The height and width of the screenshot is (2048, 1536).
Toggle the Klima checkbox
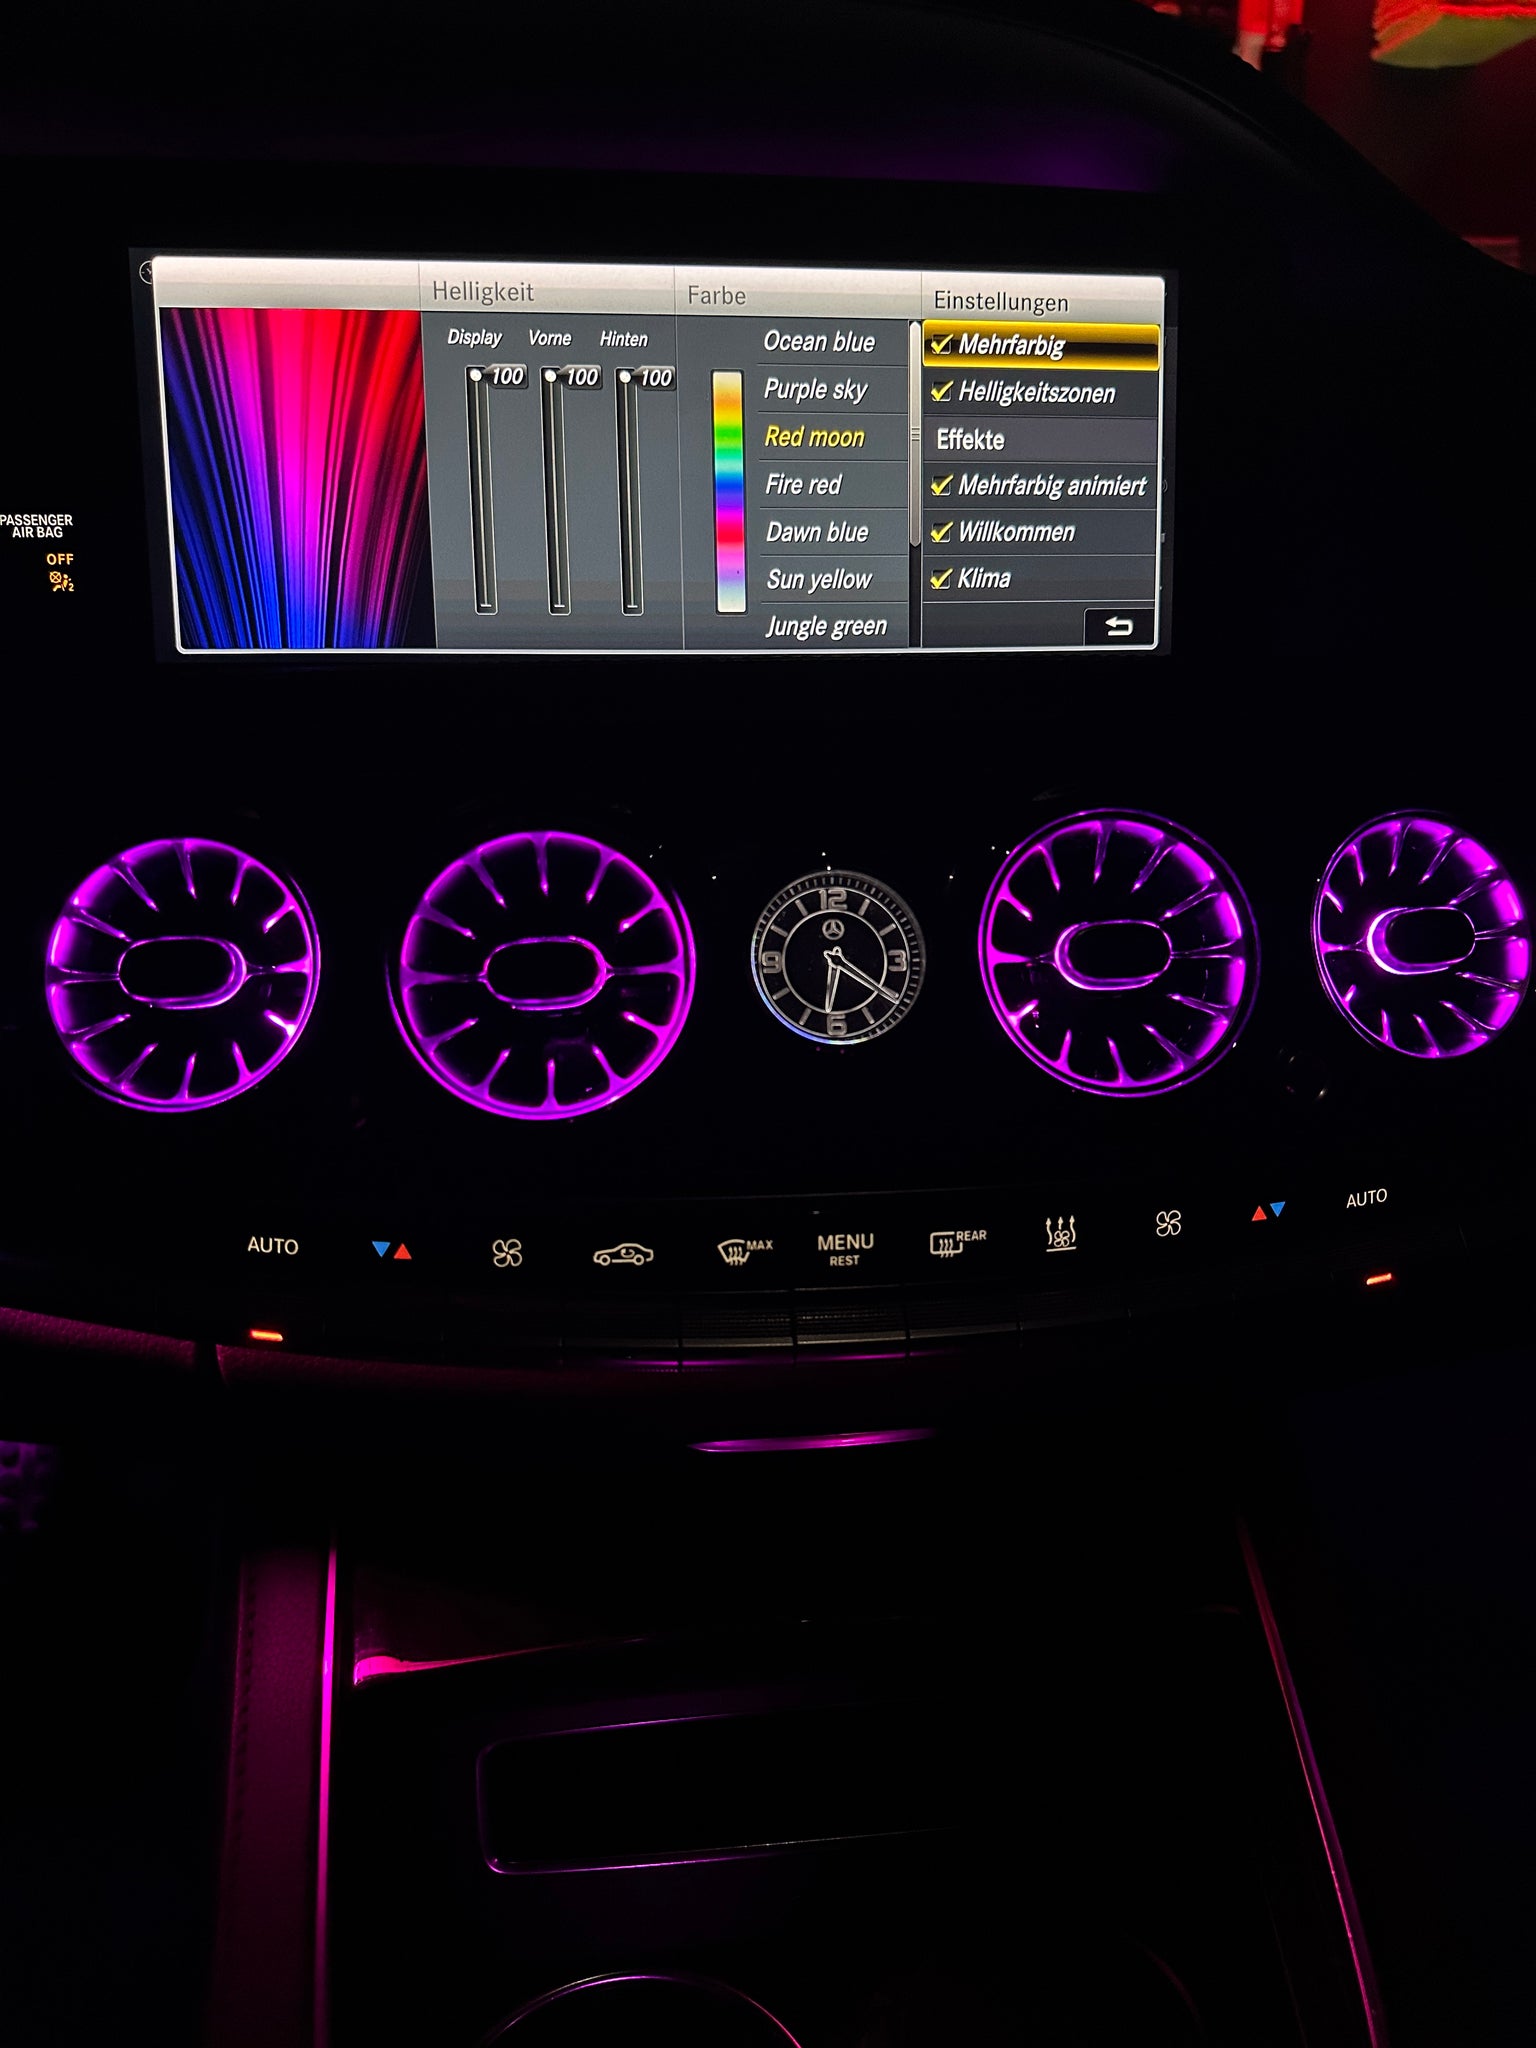click(941, 579)
